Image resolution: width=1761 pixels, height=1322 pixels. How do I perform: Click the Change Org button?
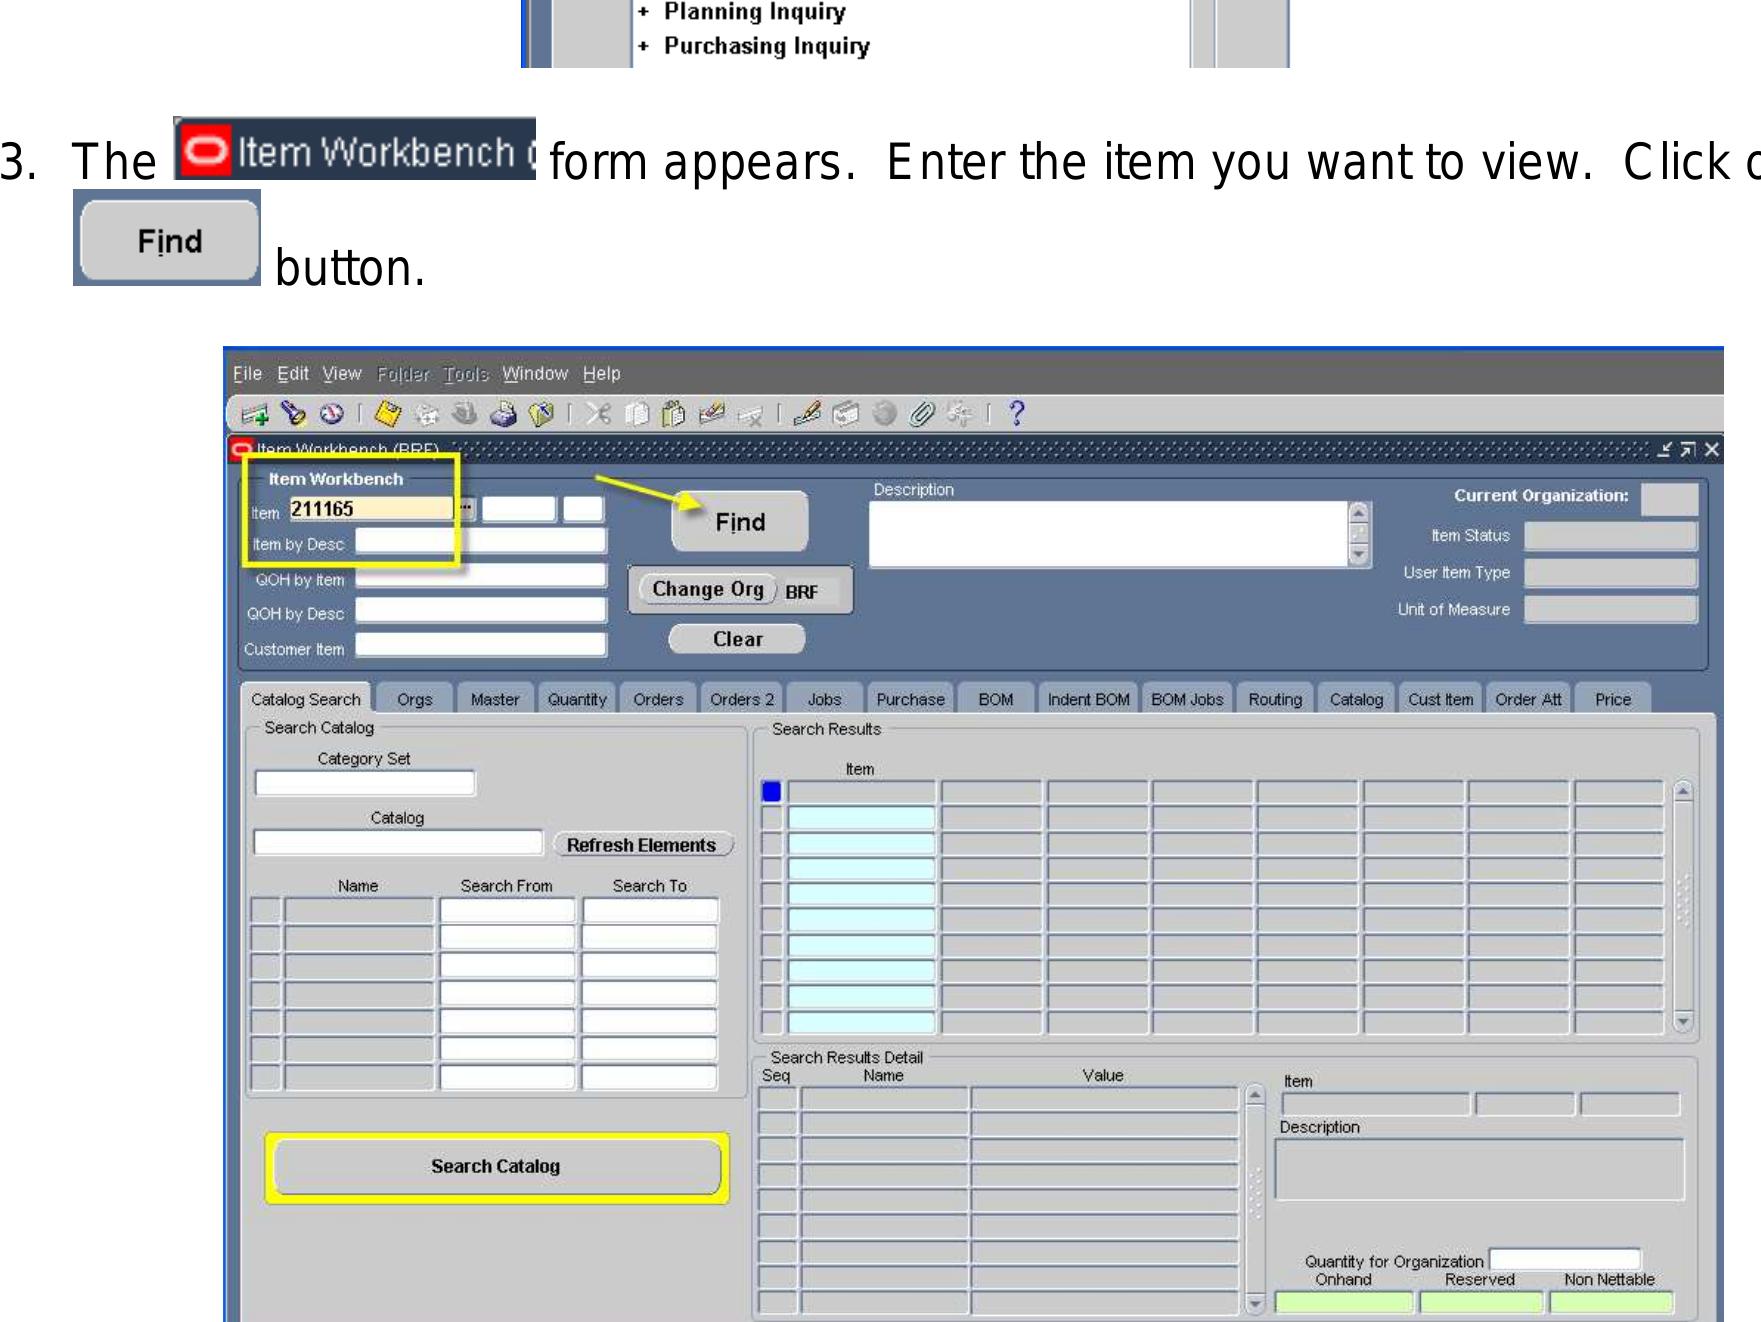pos(708,589)
